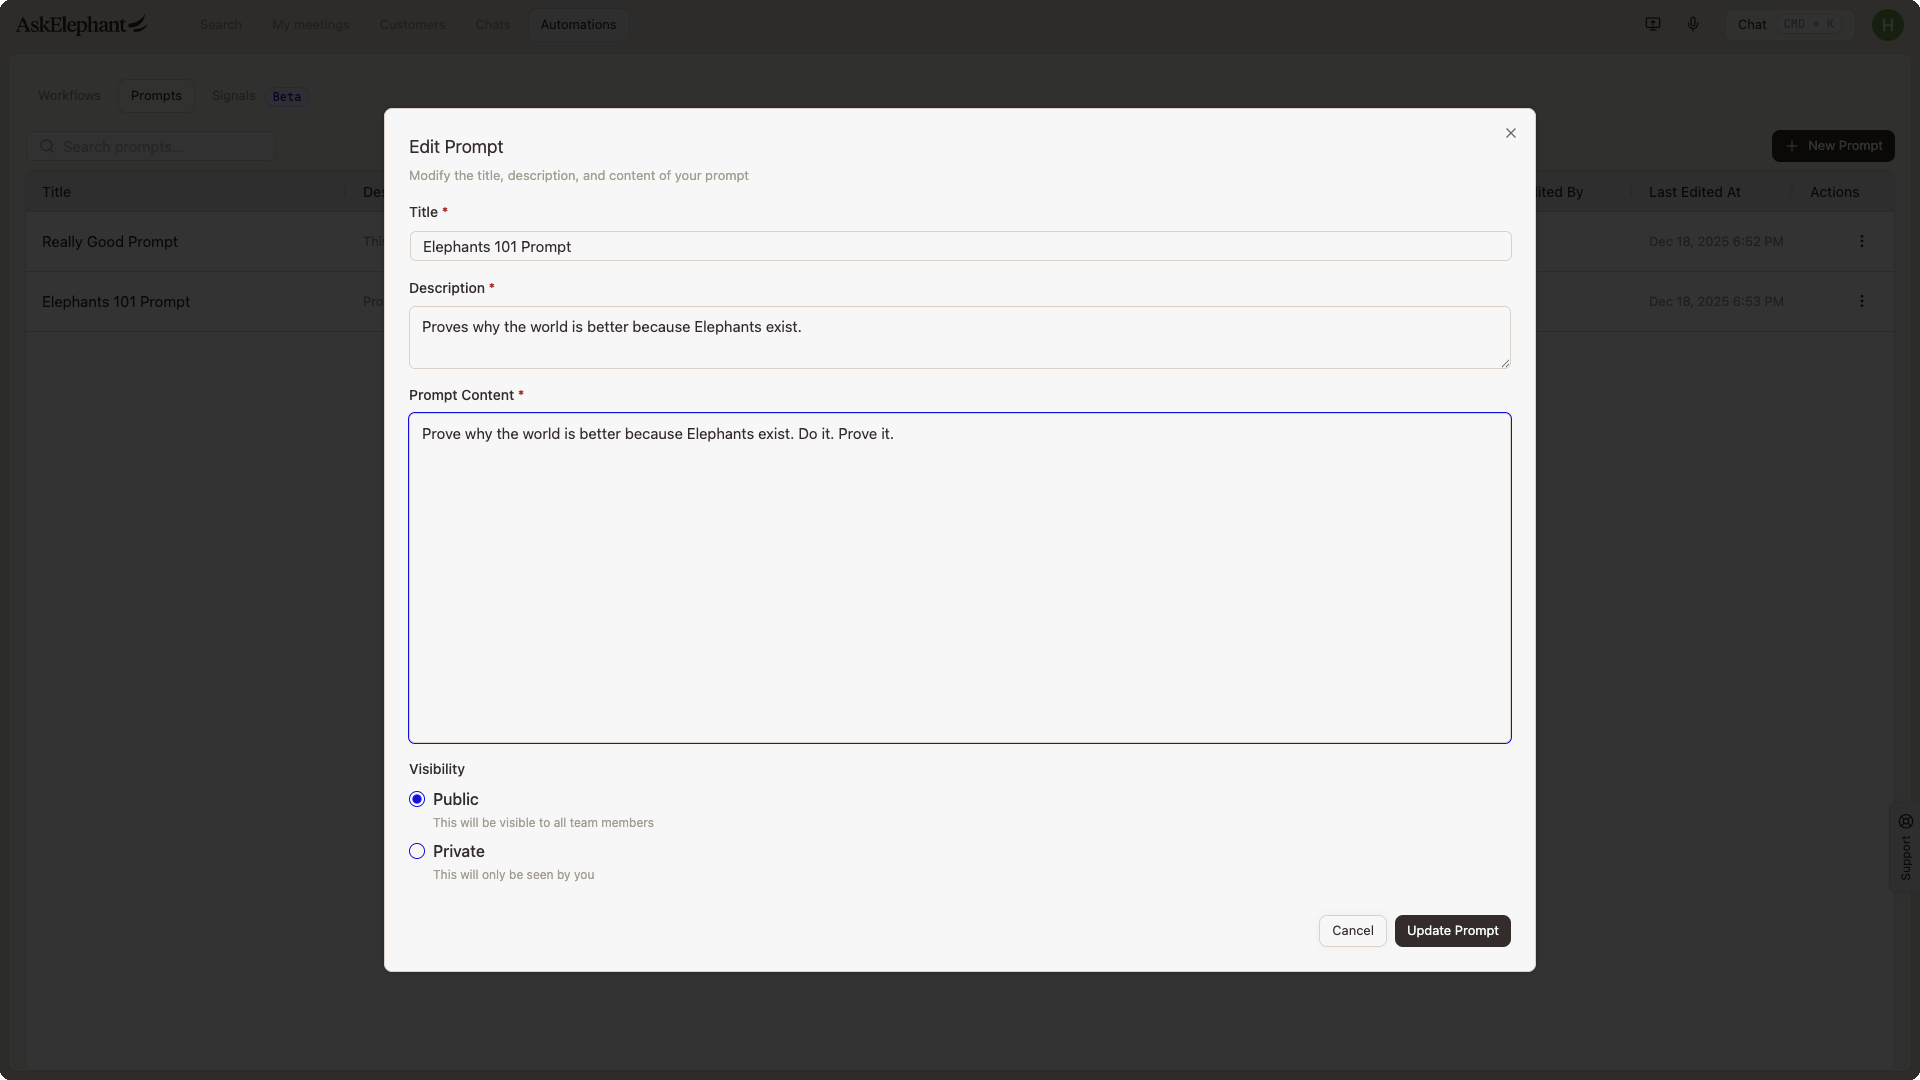
Task: Click 'This will only be seen by you'
Action: coord(514,874)
